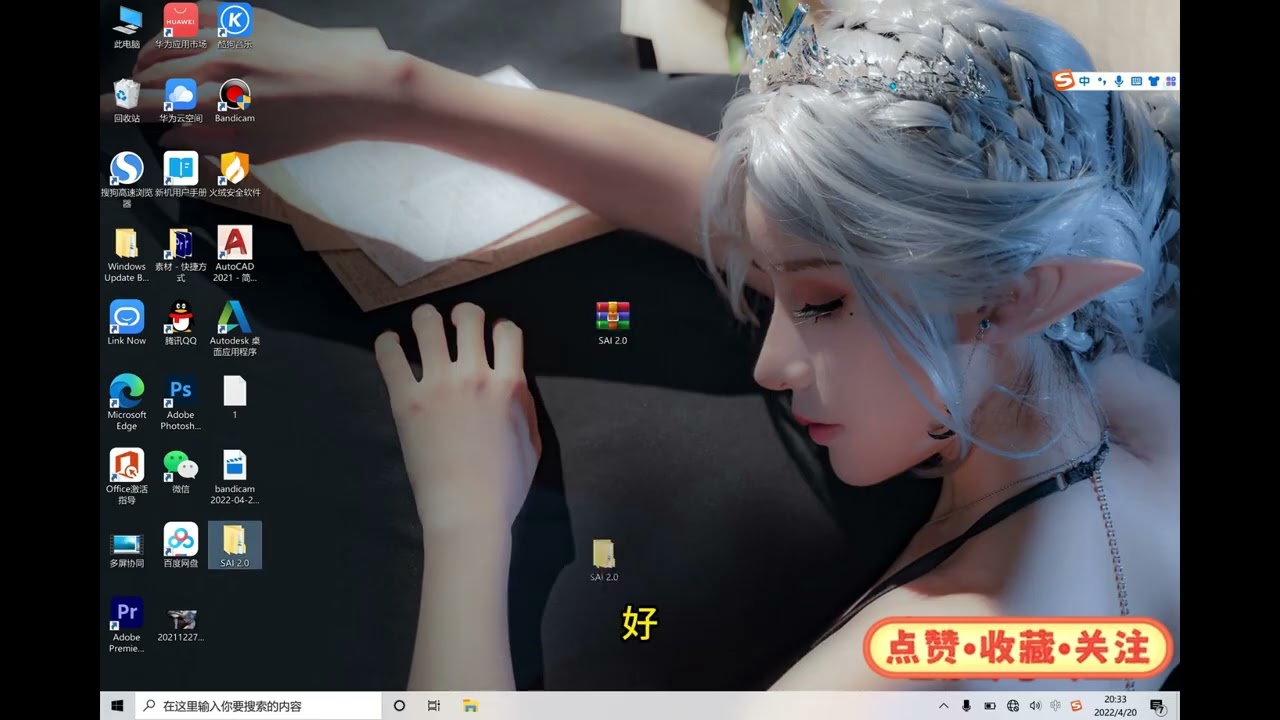Image resolution: width=1280 pixels, height=720 pixels.
Task: Select the 搜狗高速浏览器 icon
Action: click(x=127, y=180)
